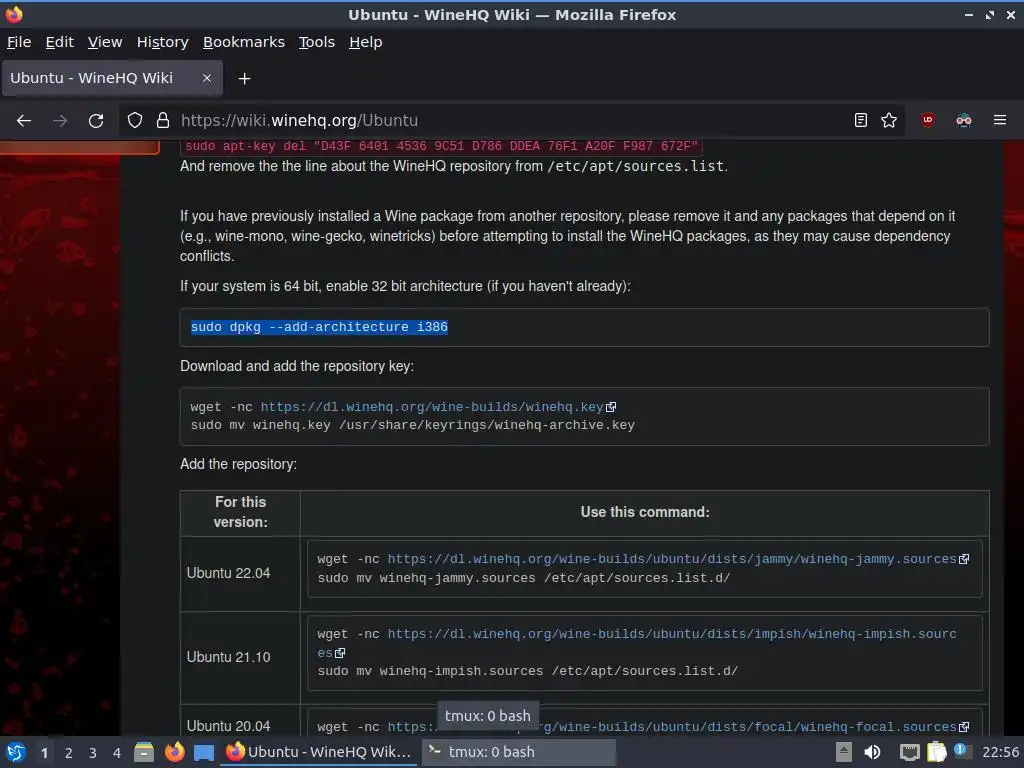Viewport: 1024px width, 768px height.
Task: Close the Ubuntu - WineHQ Wiki tab
Action: (x=206, y=78)
